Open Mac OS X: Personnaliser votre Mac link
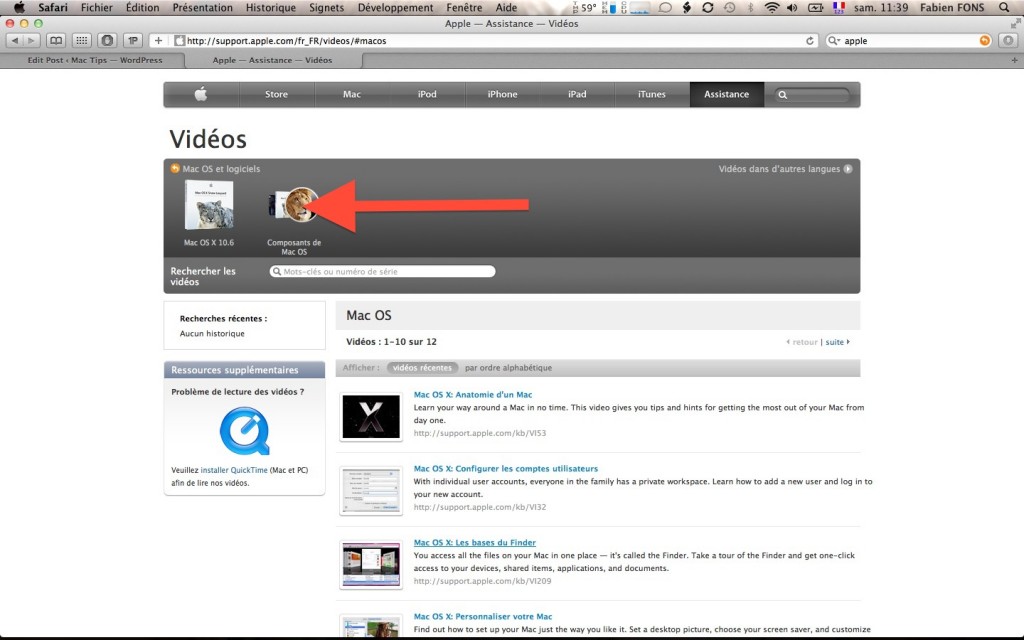The image size is (1024, 640). pyautogui.click(x=483, y=616)
